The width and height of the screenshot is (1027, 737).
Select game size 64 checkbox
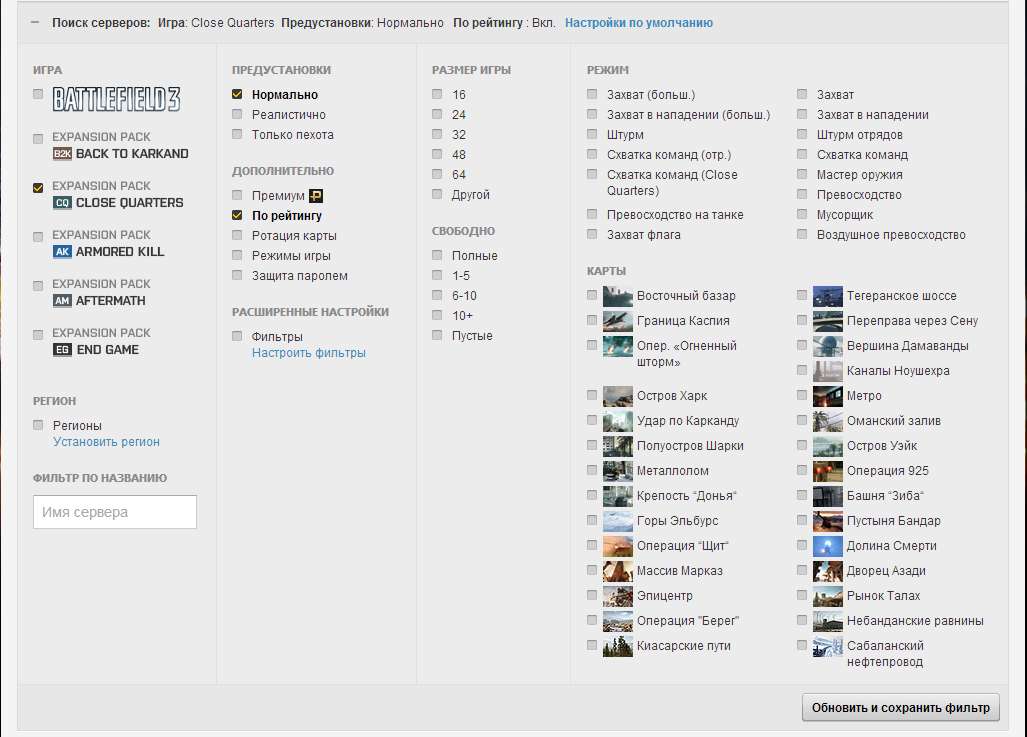click(x=437, y=174)
